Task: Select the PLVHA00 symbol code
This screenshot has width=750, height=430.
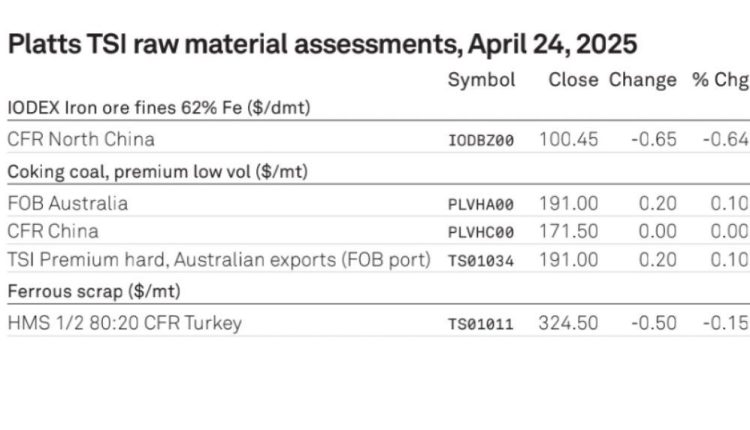Action: click(481, 205)
